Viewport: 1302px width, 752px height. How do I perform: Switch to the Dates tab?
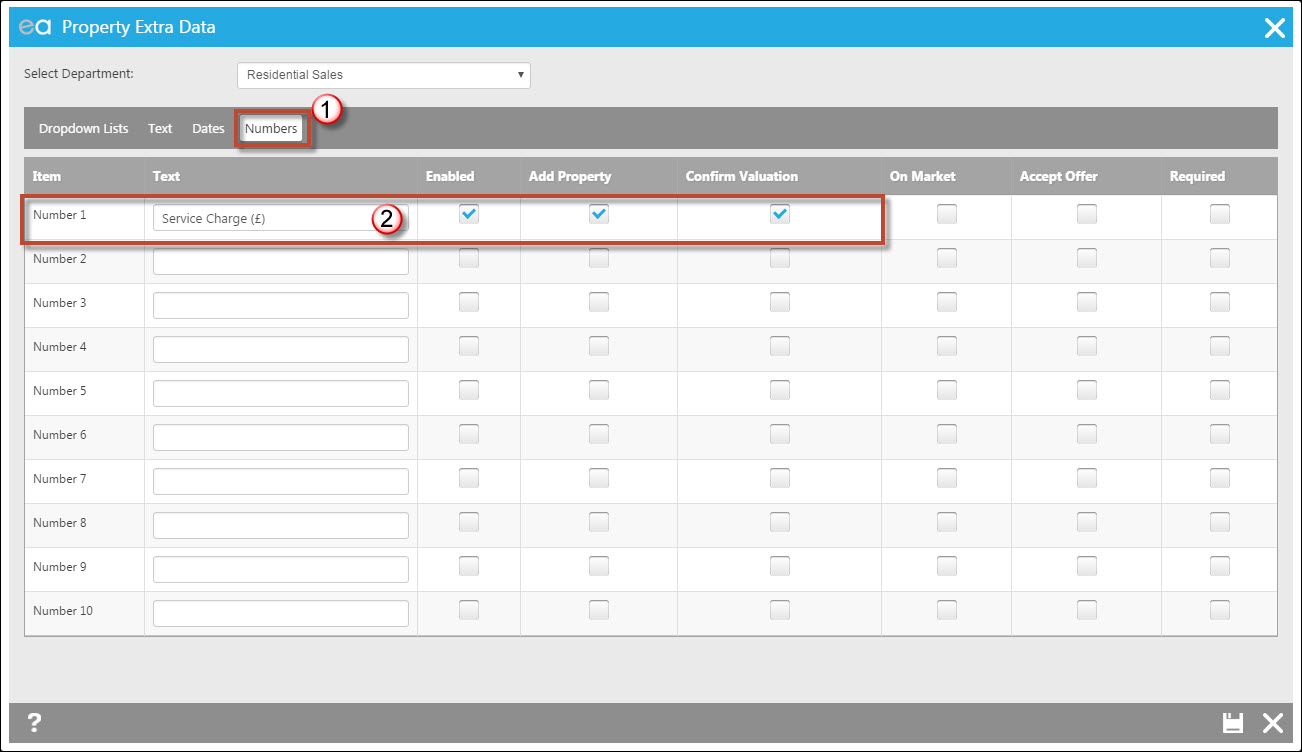tap(208, 129)
